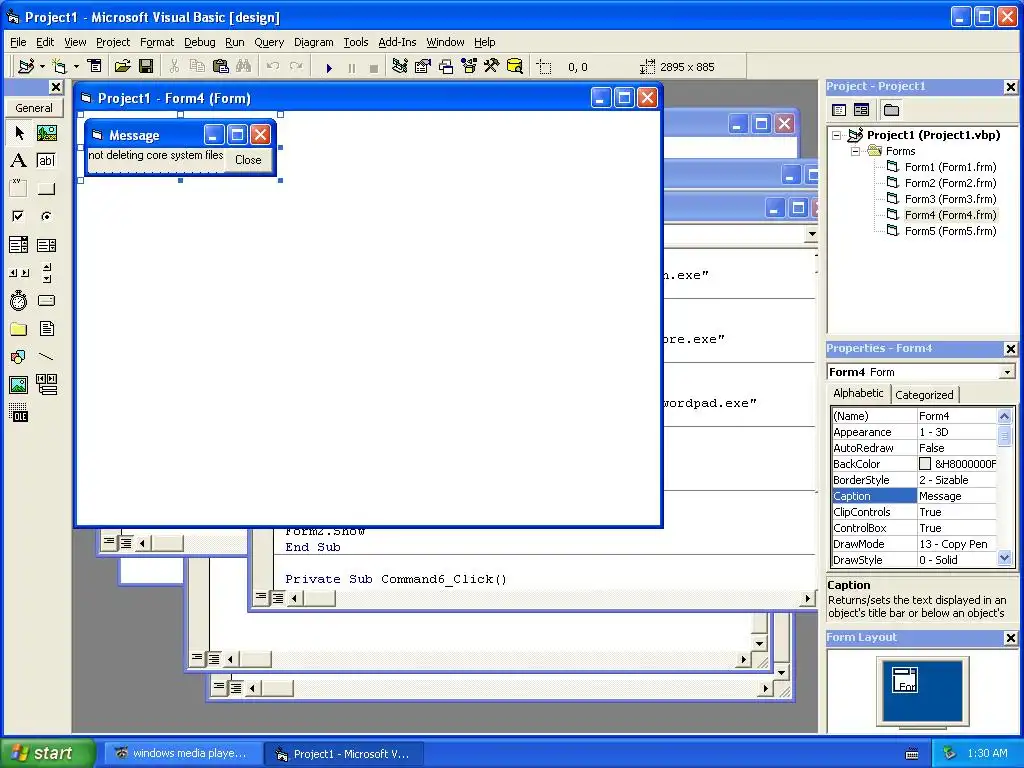The height and width of the screenshot is (768, 1024).
Task: Open the Add-Ins menu
Action: [397, 42]
